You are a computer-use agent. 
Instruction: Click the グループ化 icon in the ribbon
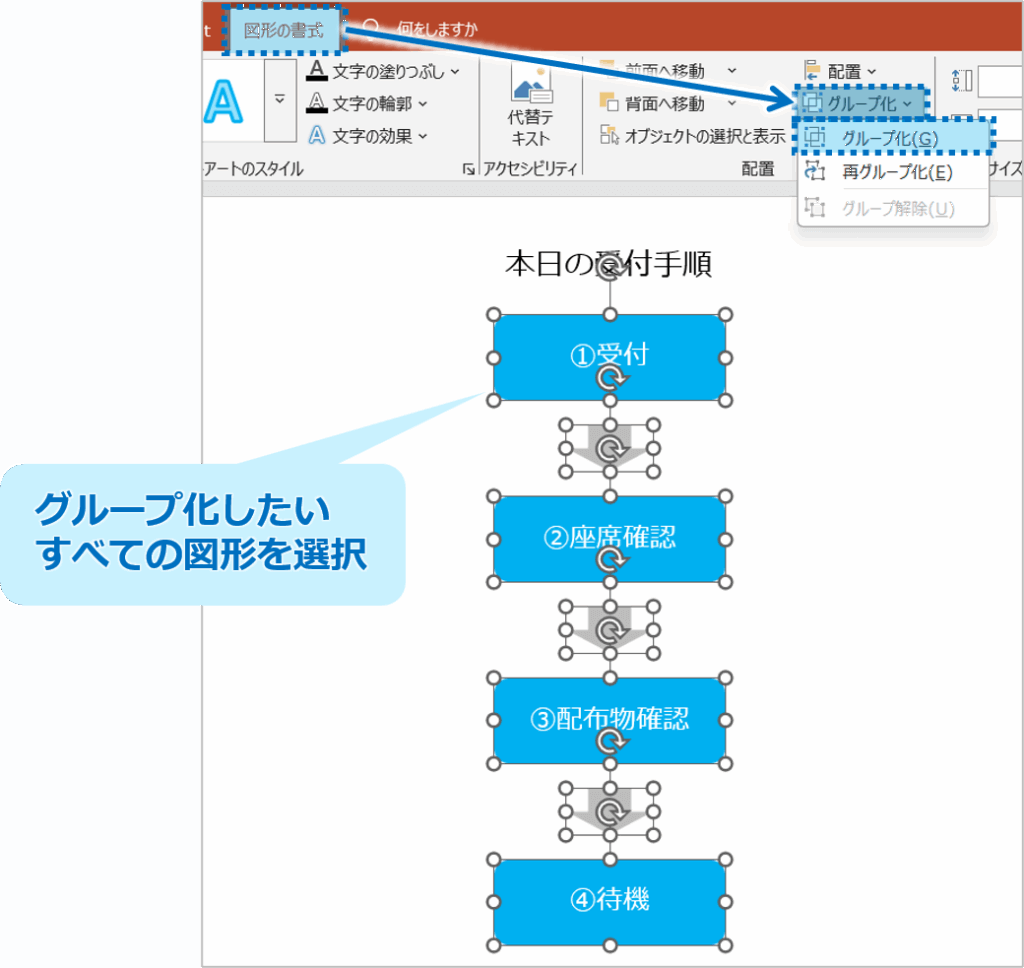[x=812, y=102]
